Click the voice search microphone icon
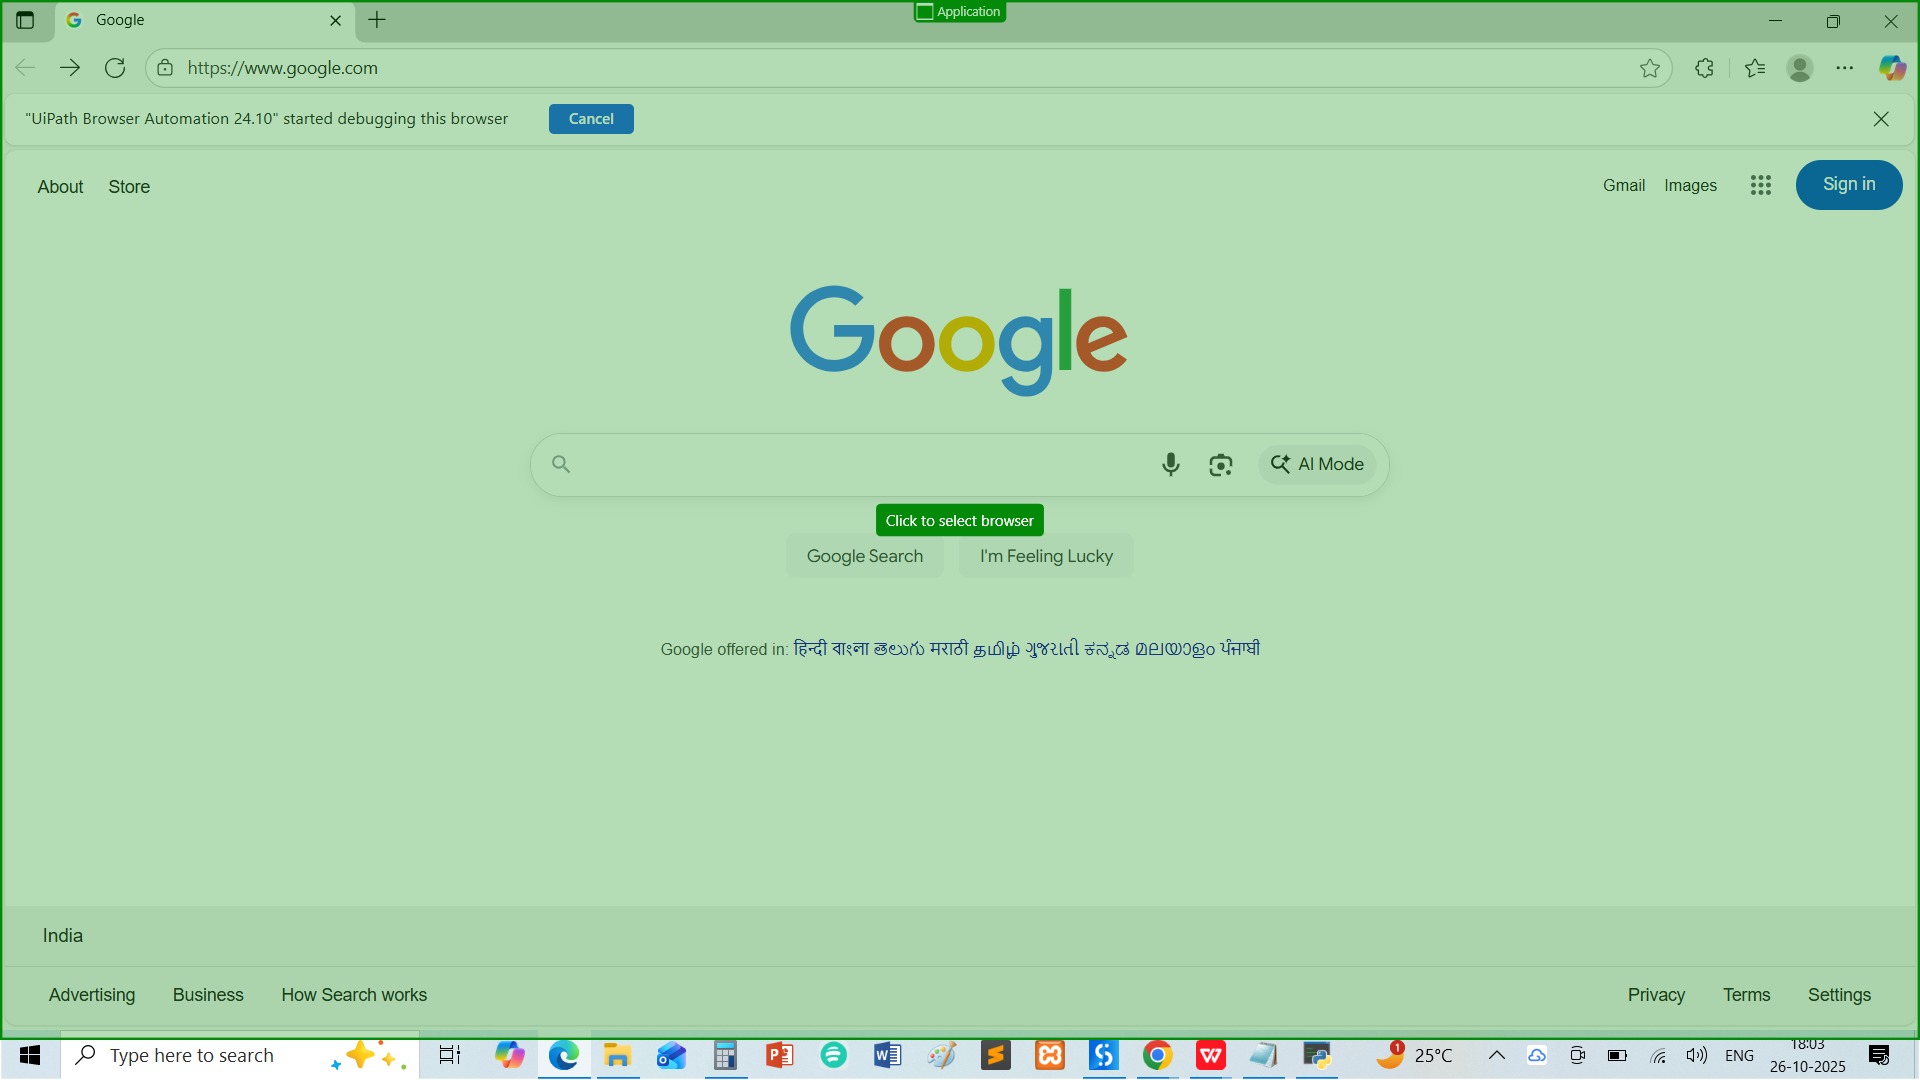This screenshot has height=1080, width=1920. point(1170,465)
